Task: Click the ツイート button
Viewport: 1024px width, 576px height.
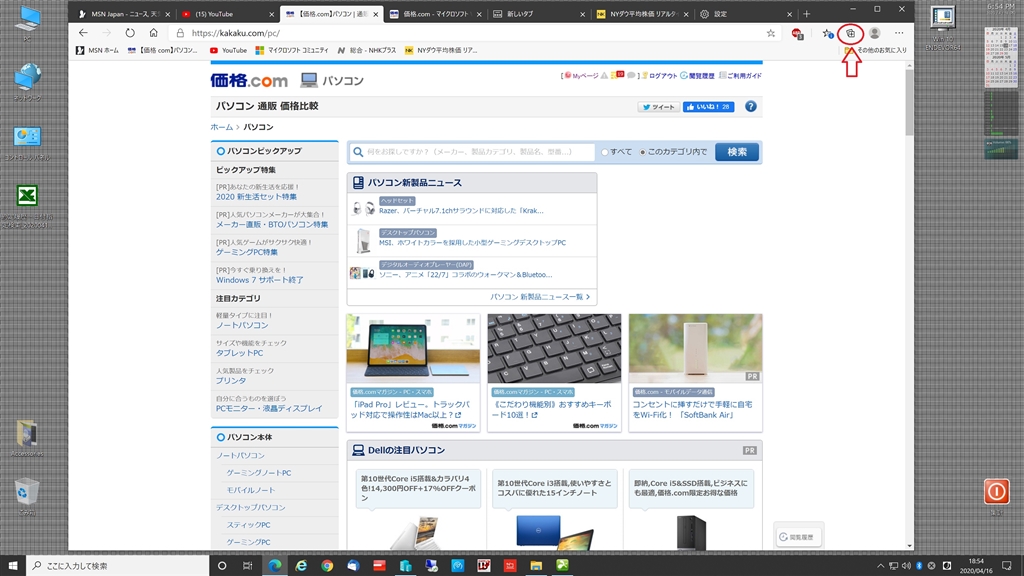Action: click(658, 107)
